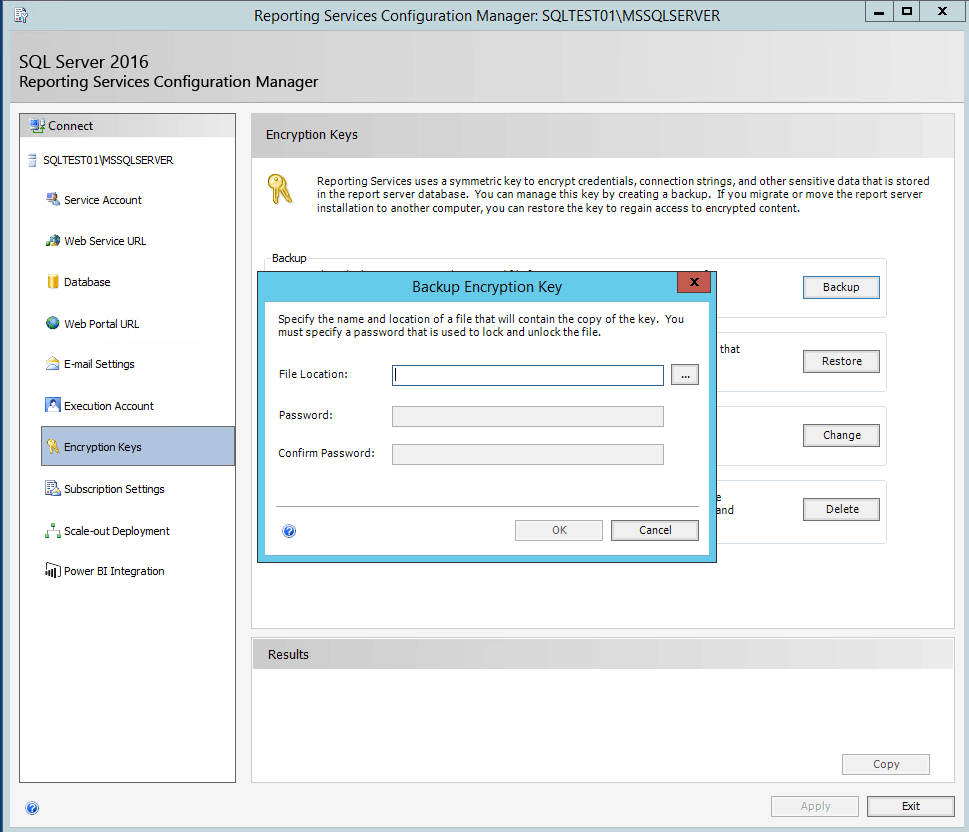
Task: Minimize the Configuration Manager window
Action: 879,11
